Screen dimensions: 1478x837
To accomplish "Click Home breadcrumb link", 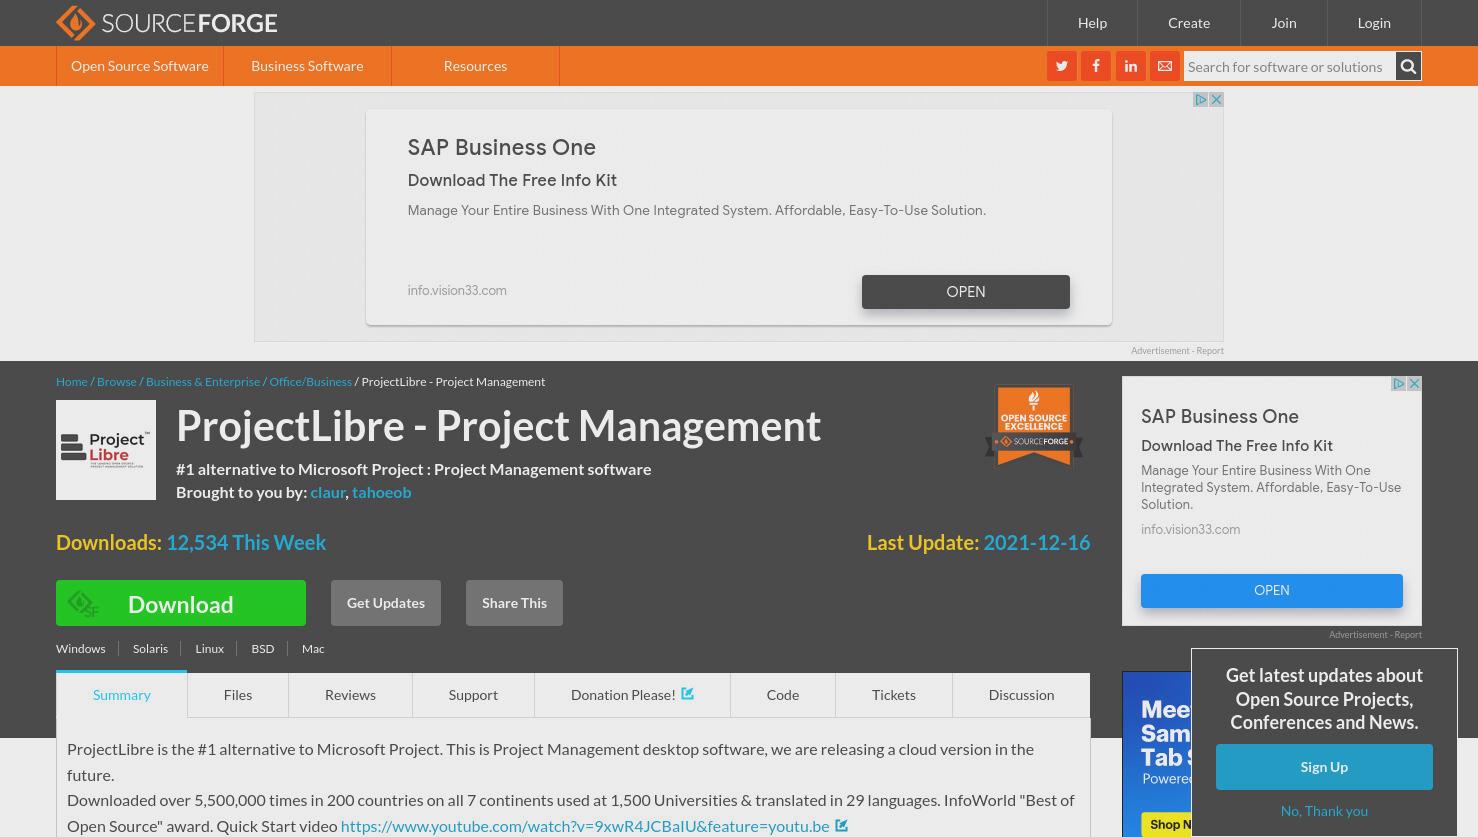I will pos(72,381).
